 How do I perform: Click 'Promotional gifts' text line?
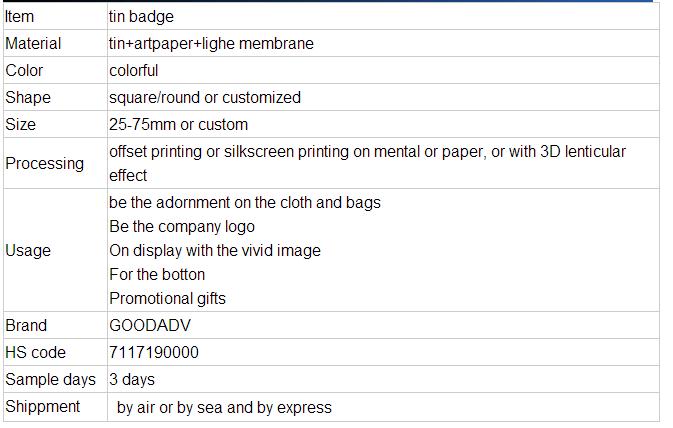[x=167, y=298]
